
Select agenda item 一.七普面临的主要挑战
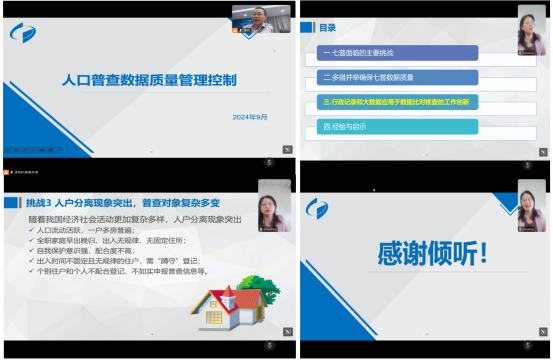(x=397, y=53)
